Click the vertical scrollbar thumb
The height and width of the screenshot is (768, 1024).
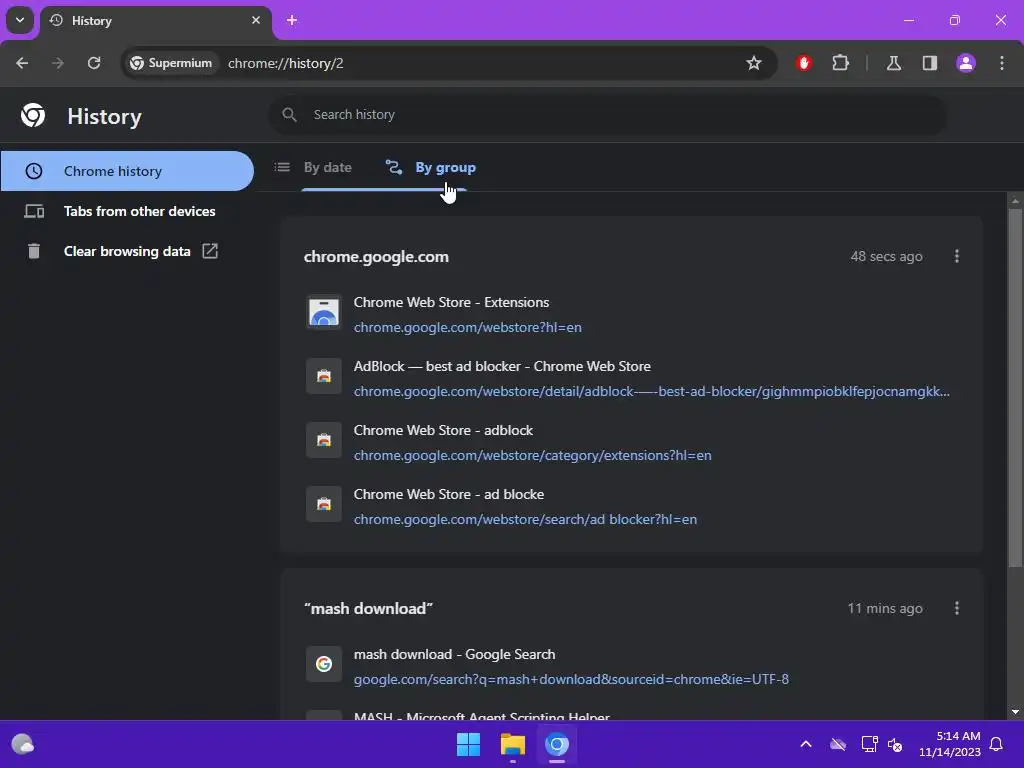(x=1015, y=387)
